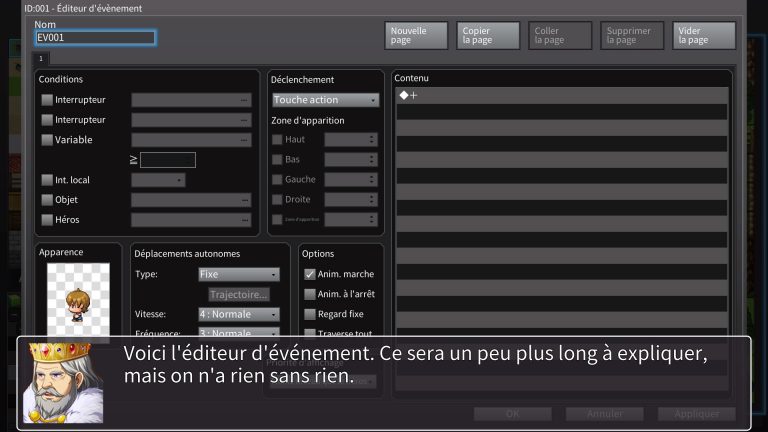Create a new page with Nouvelle page
This screenshot has width=768, height=432.
click(416, 35)
